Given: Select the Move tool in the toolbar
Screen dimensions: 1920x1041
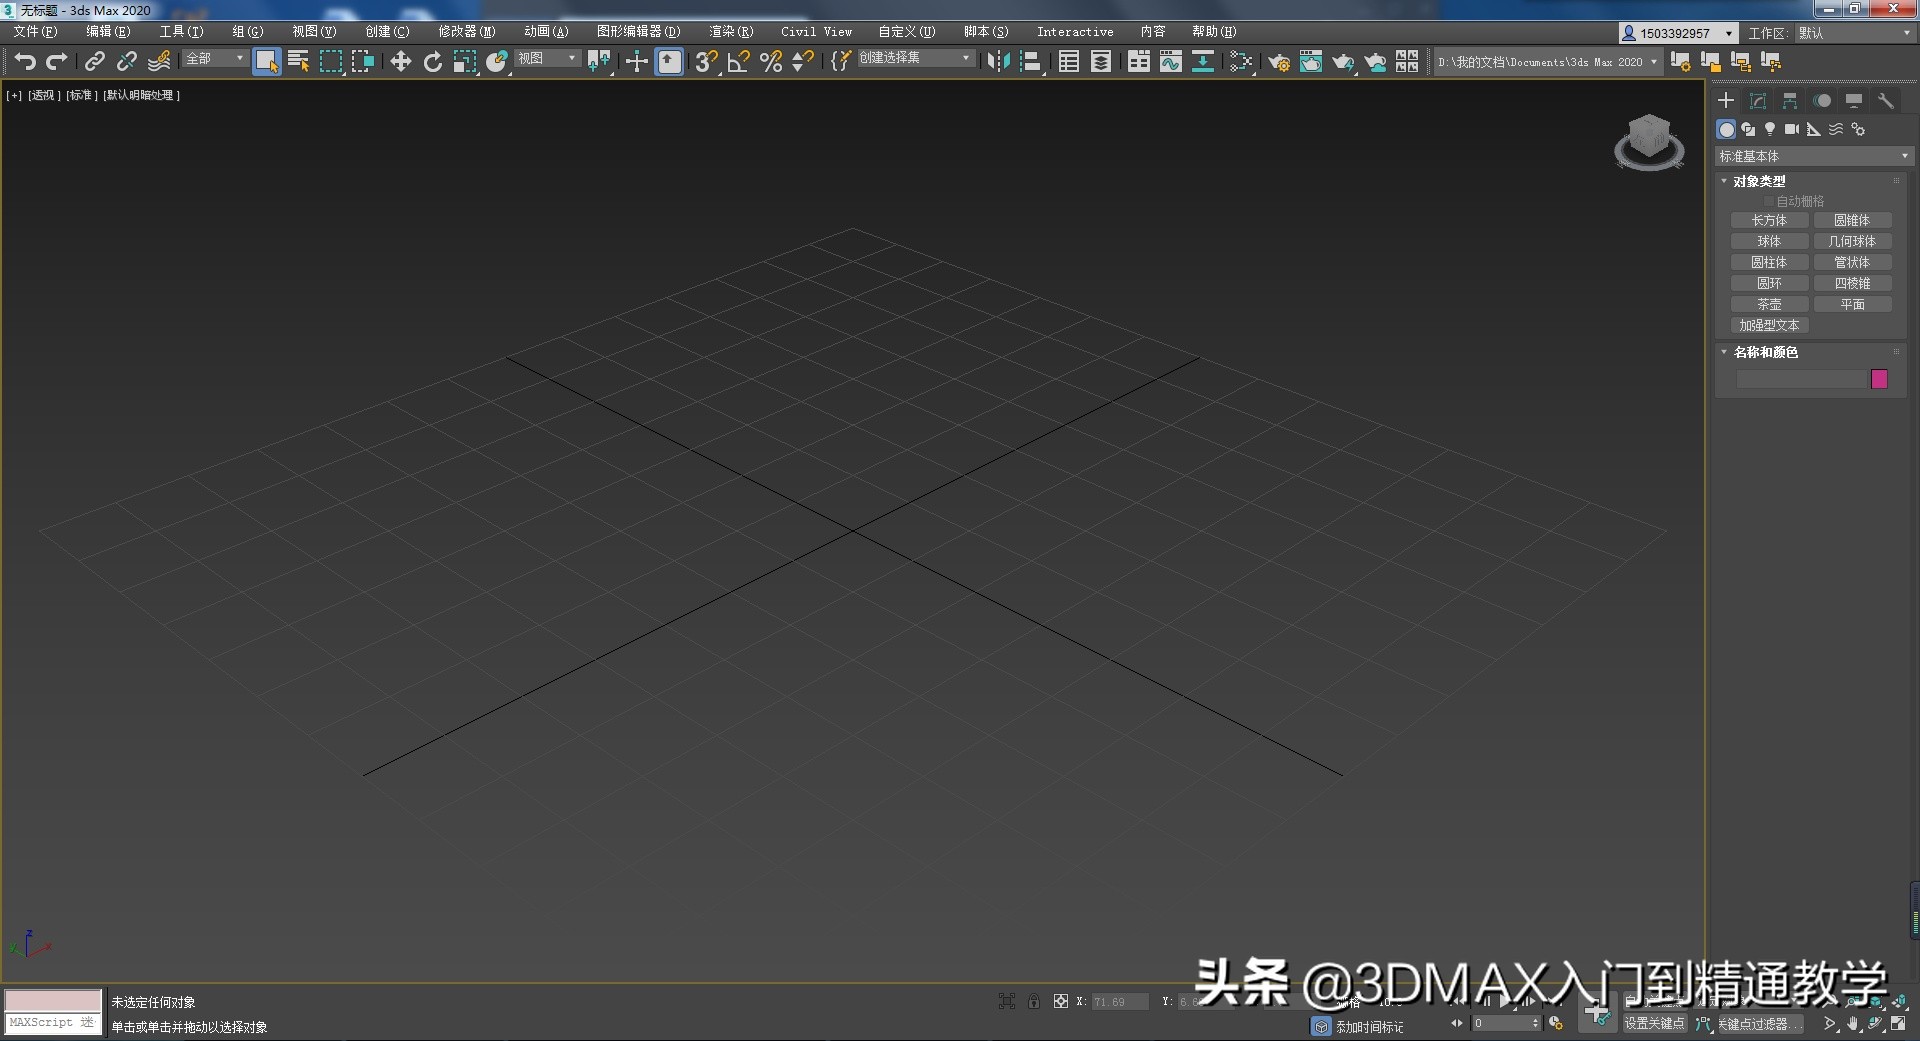Looking at the screenshot, I should coord(400,61).
